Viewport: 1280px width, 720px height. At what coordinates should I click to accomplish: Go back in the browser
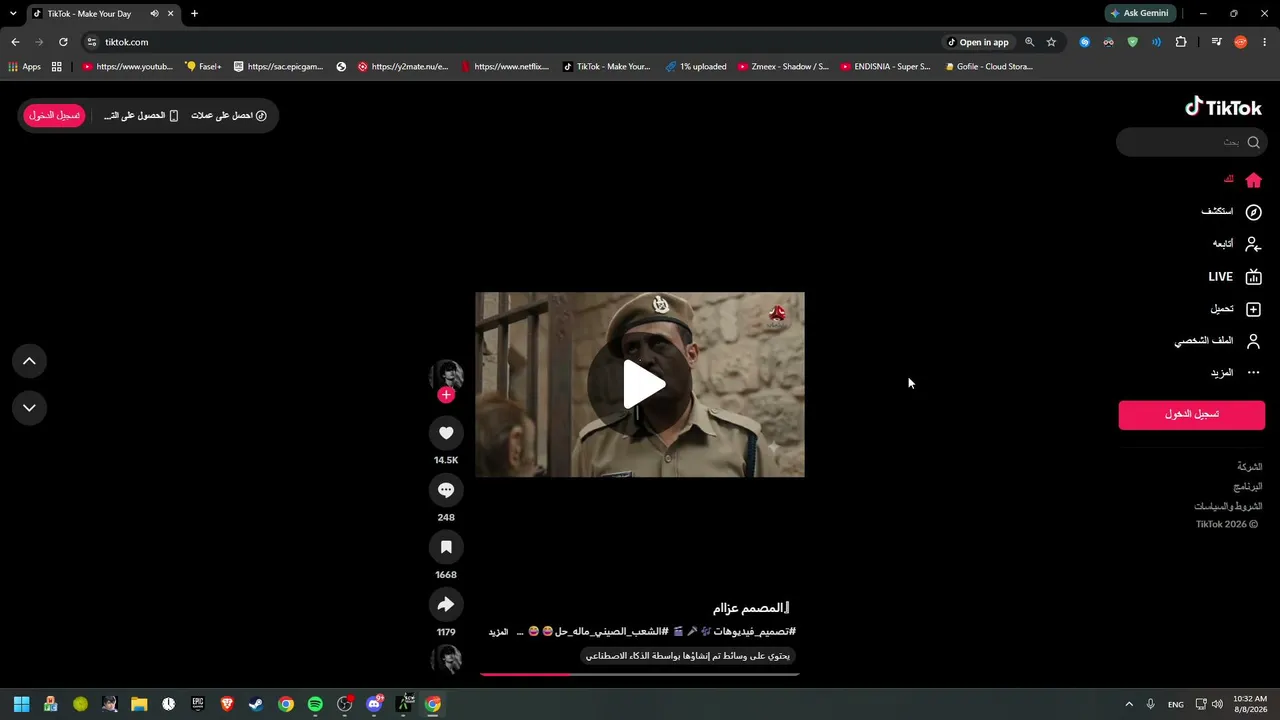click(15, 42)
